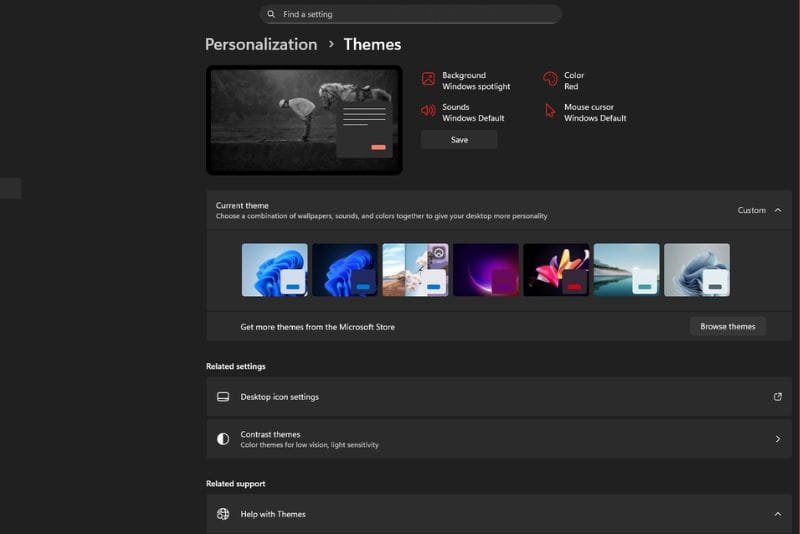Click the Mouse cursor arrow icon
This screenshot has height=534, width=800.
coord(550,111)
